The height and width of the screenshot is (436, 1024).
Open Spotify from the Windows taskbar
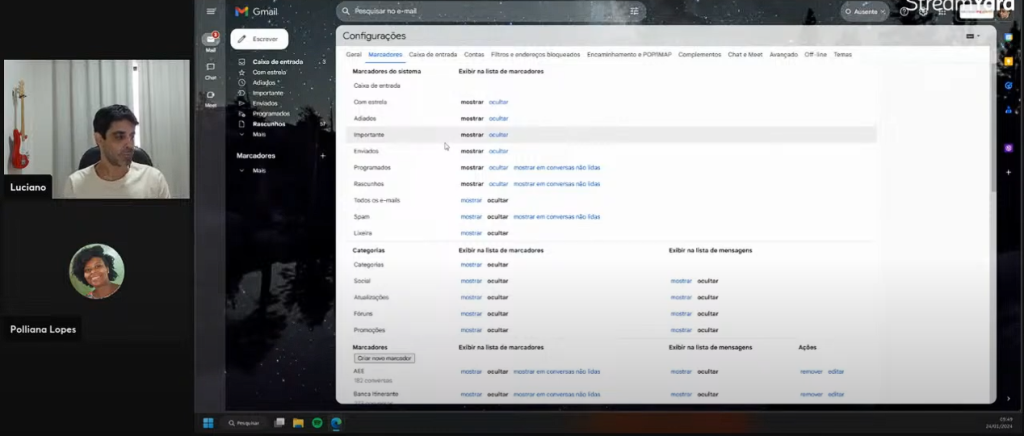317,423
